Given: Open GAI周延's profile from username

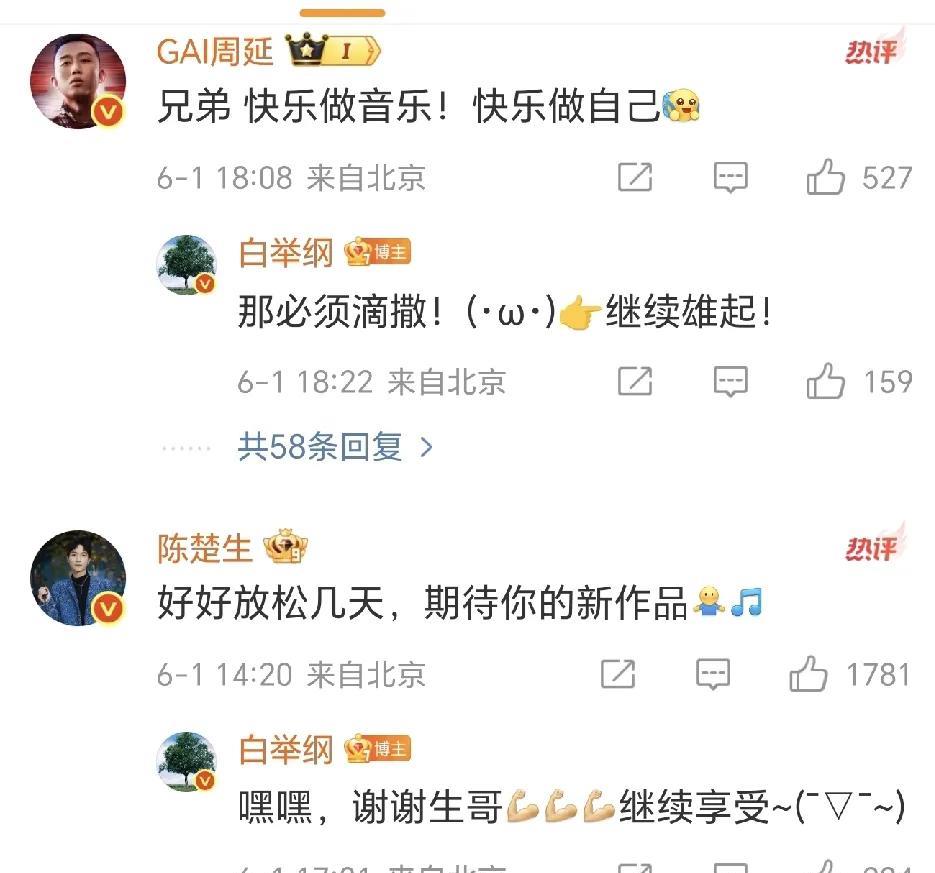Looking at the screenshot, I should coord(215,51).
